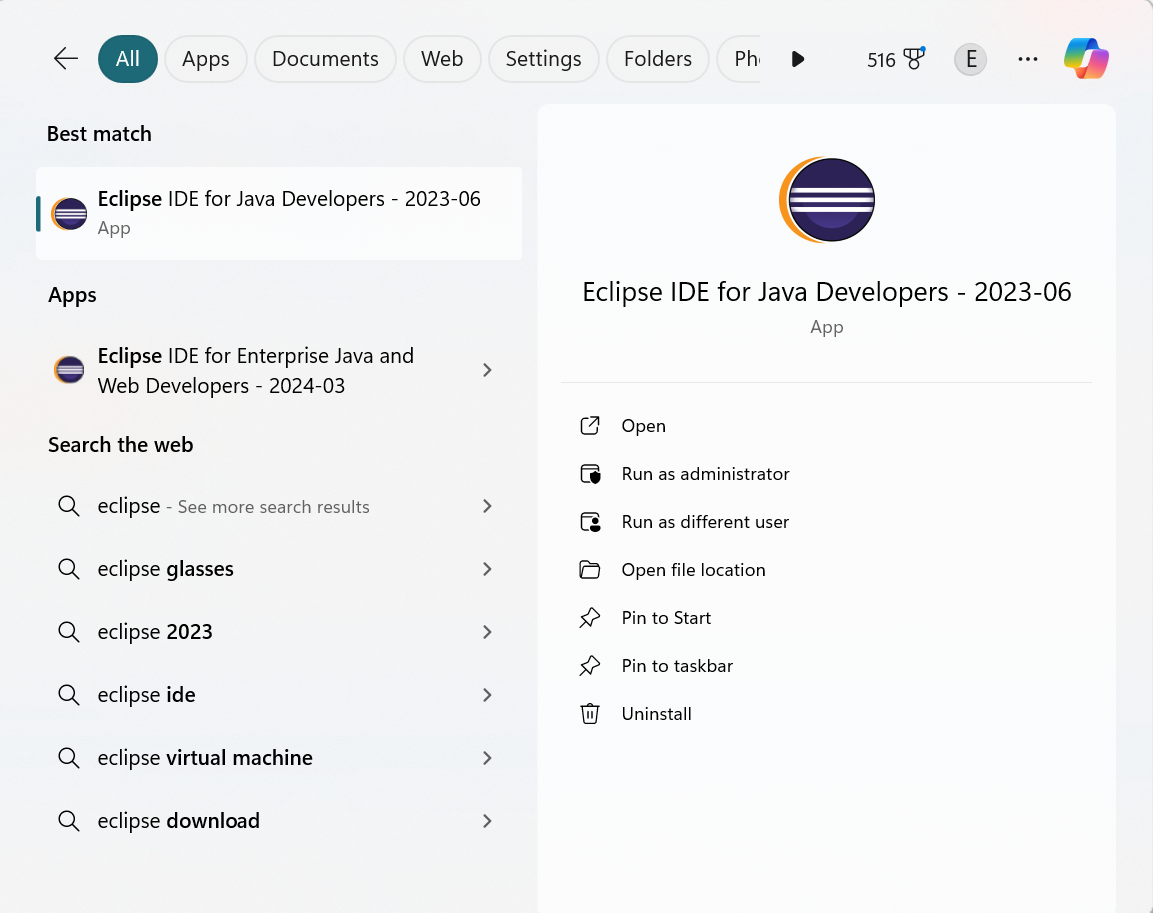
Task: Click the Run as administrator shield icon
Action: [590, 474]
